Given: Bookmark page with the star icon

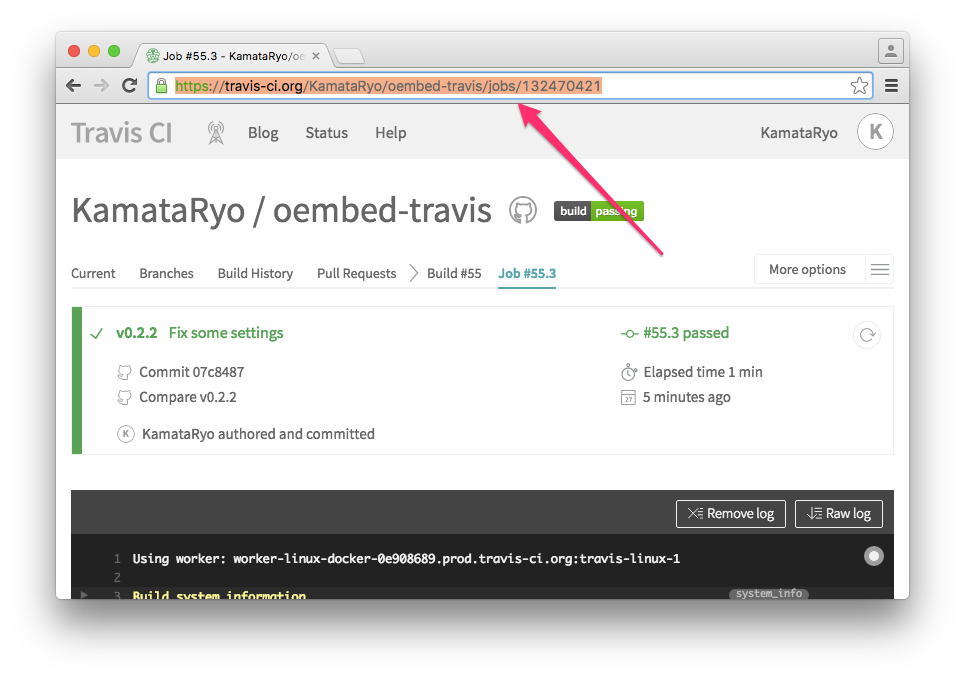Looking at the screenshot, I should 859,86.
